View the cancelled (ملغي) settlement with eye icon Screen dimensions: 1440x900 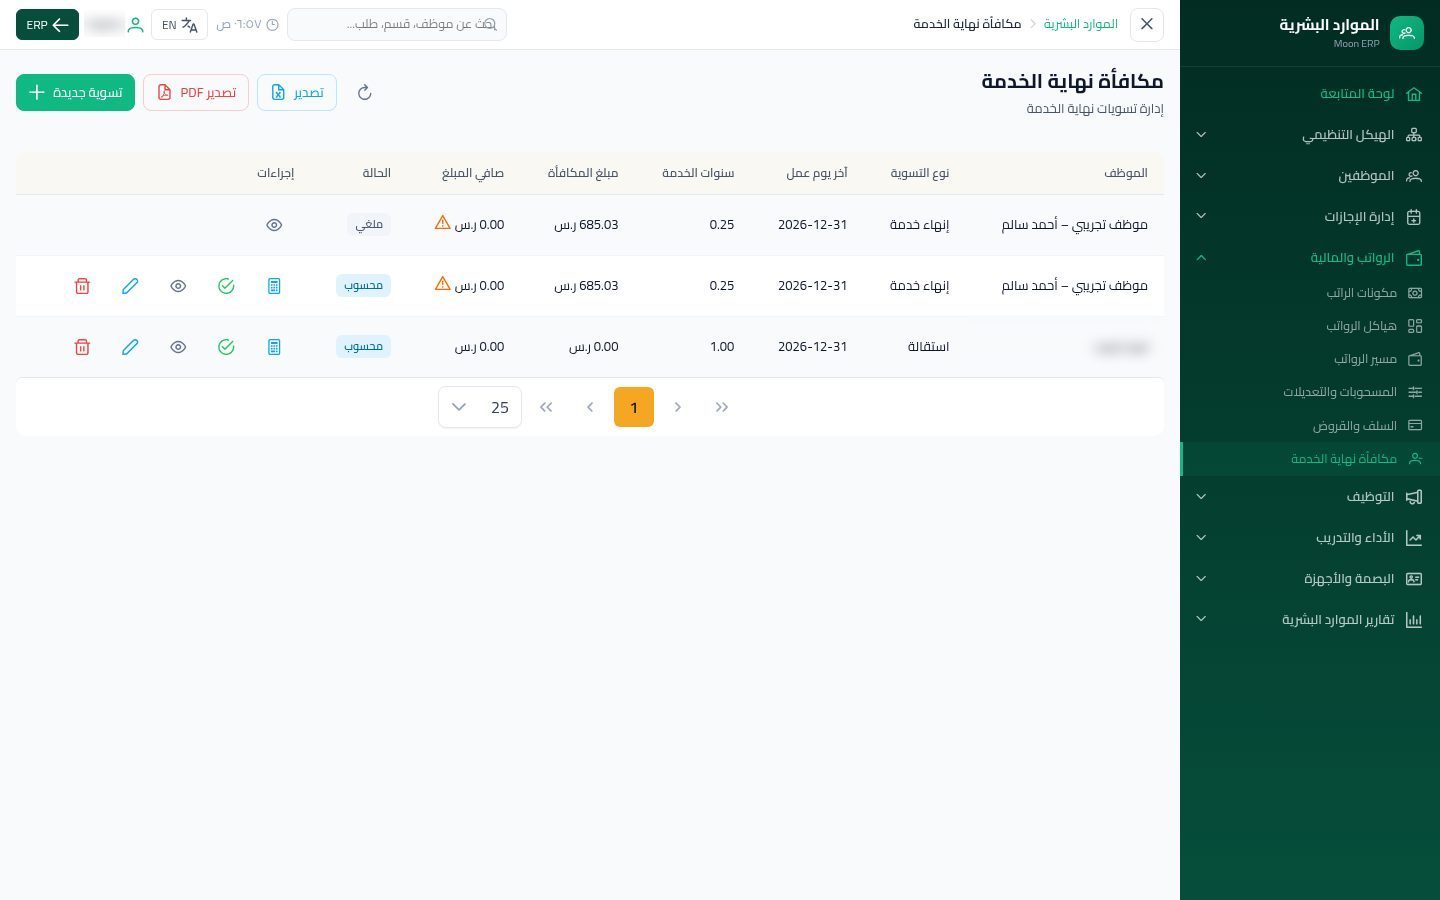274,225
